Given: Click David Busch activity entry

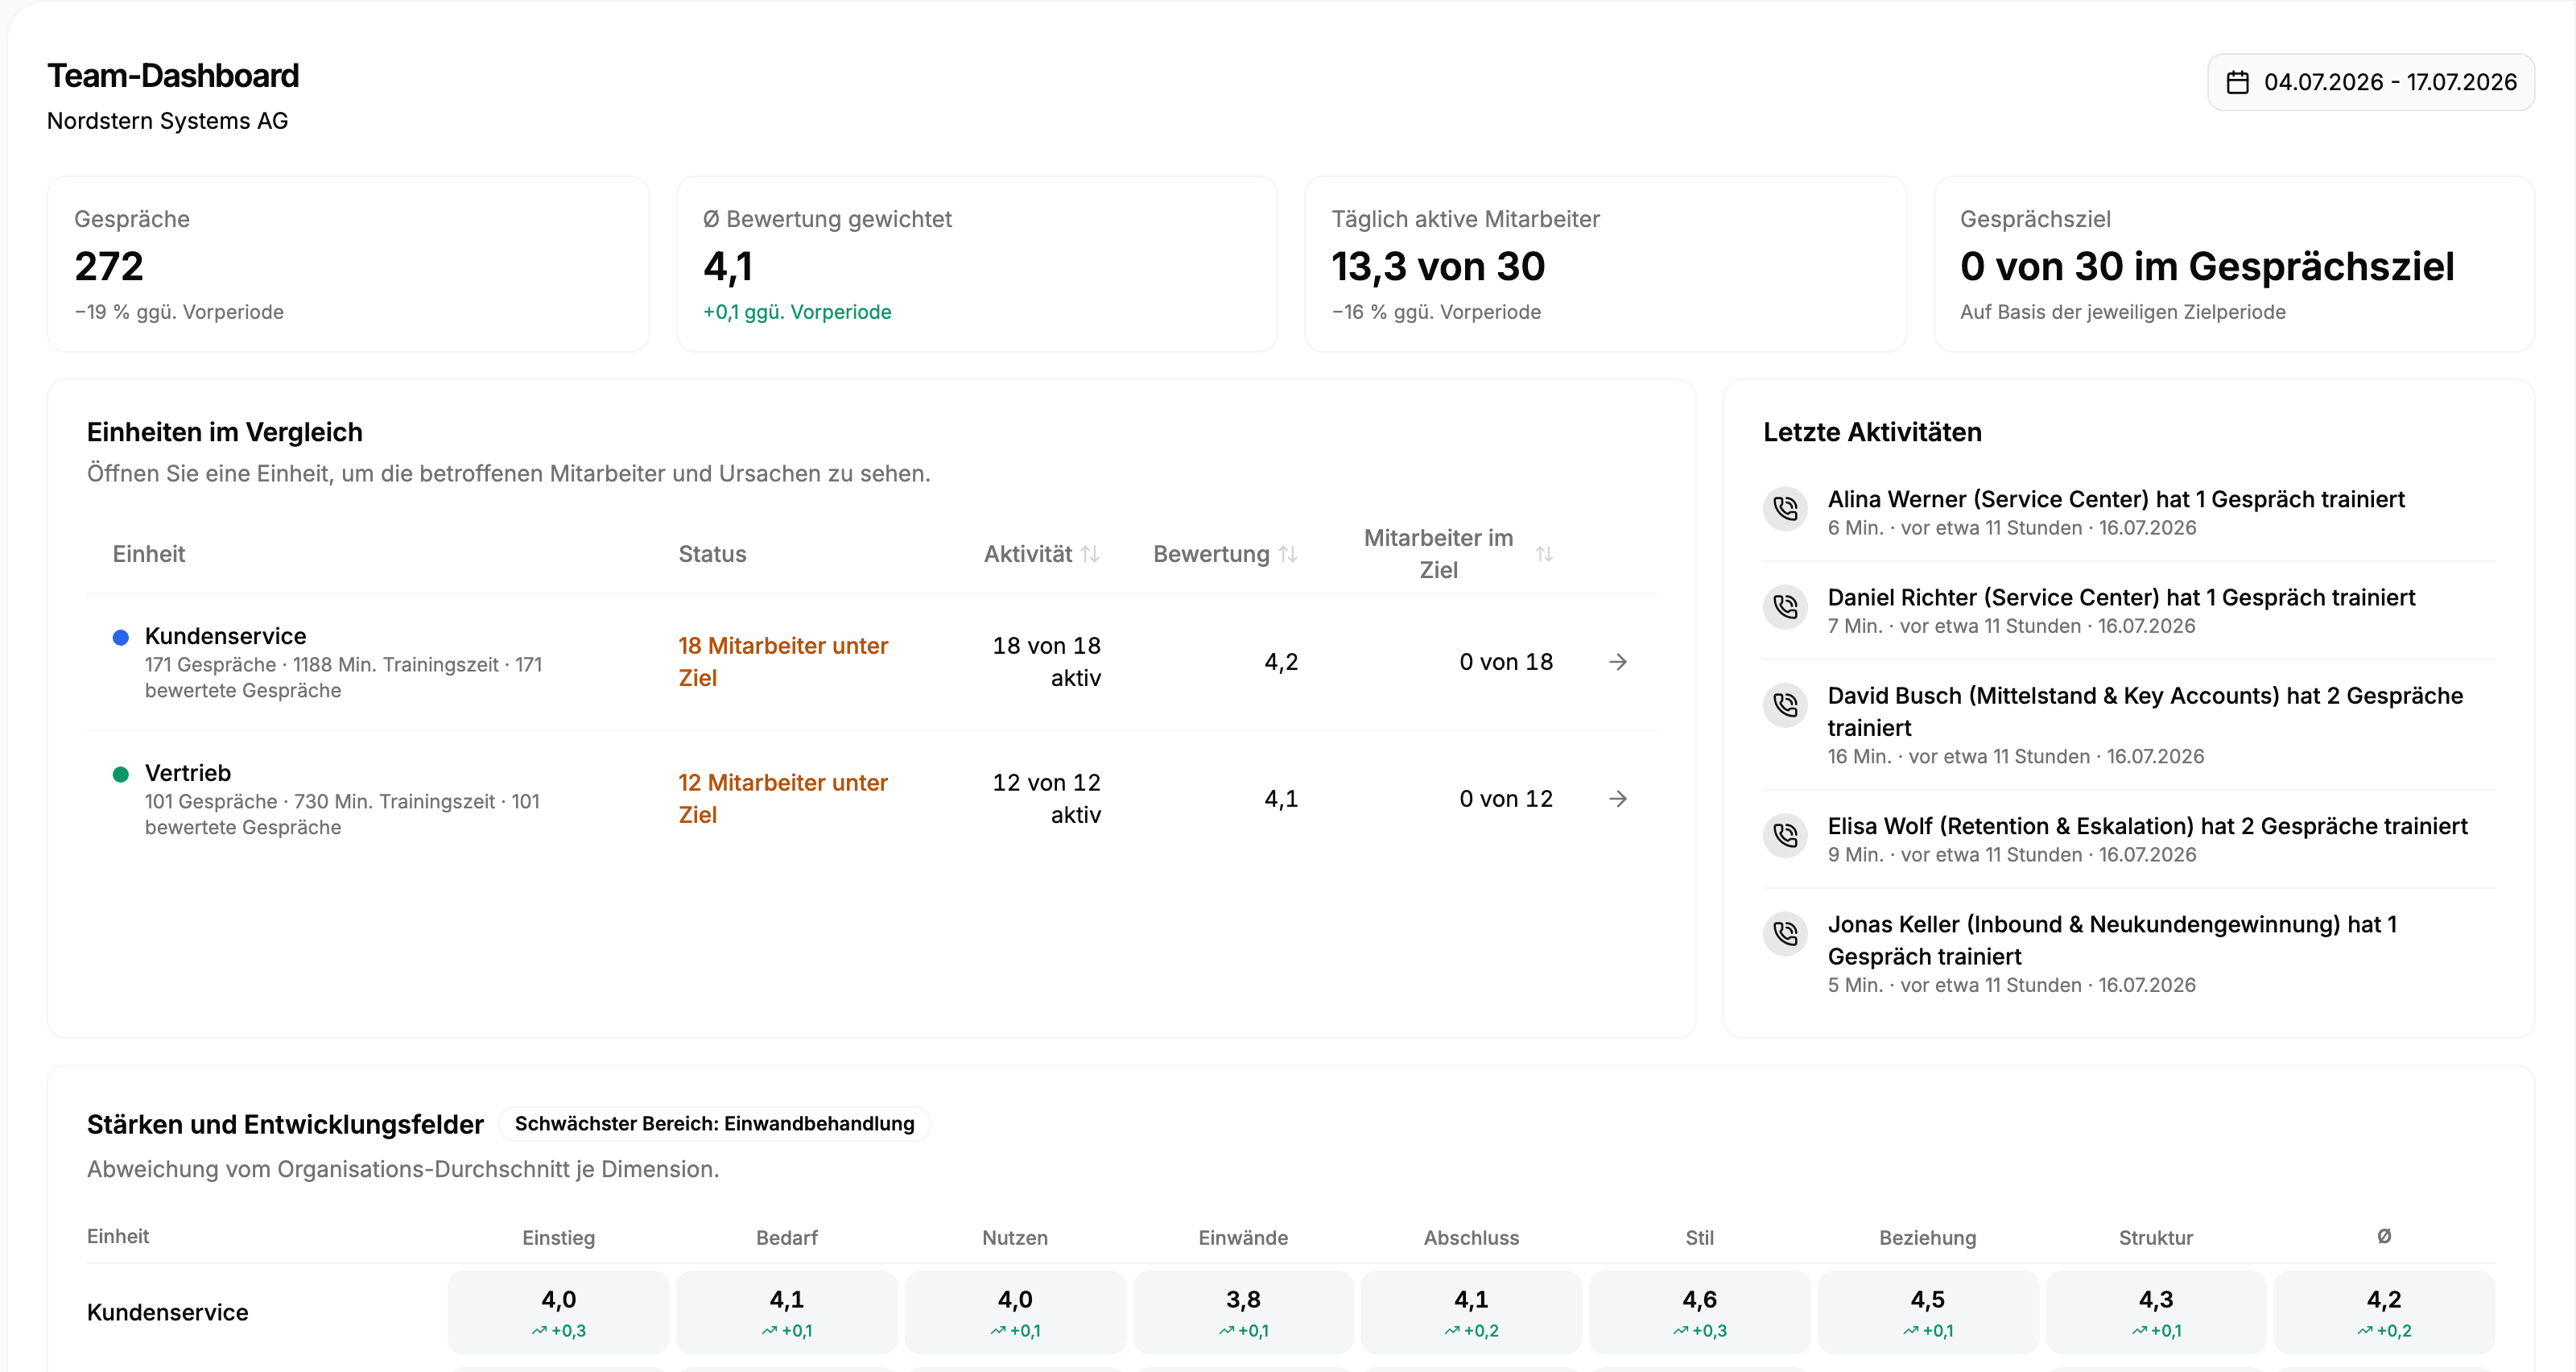Looking at the screenshot, I should point(2129,725).
